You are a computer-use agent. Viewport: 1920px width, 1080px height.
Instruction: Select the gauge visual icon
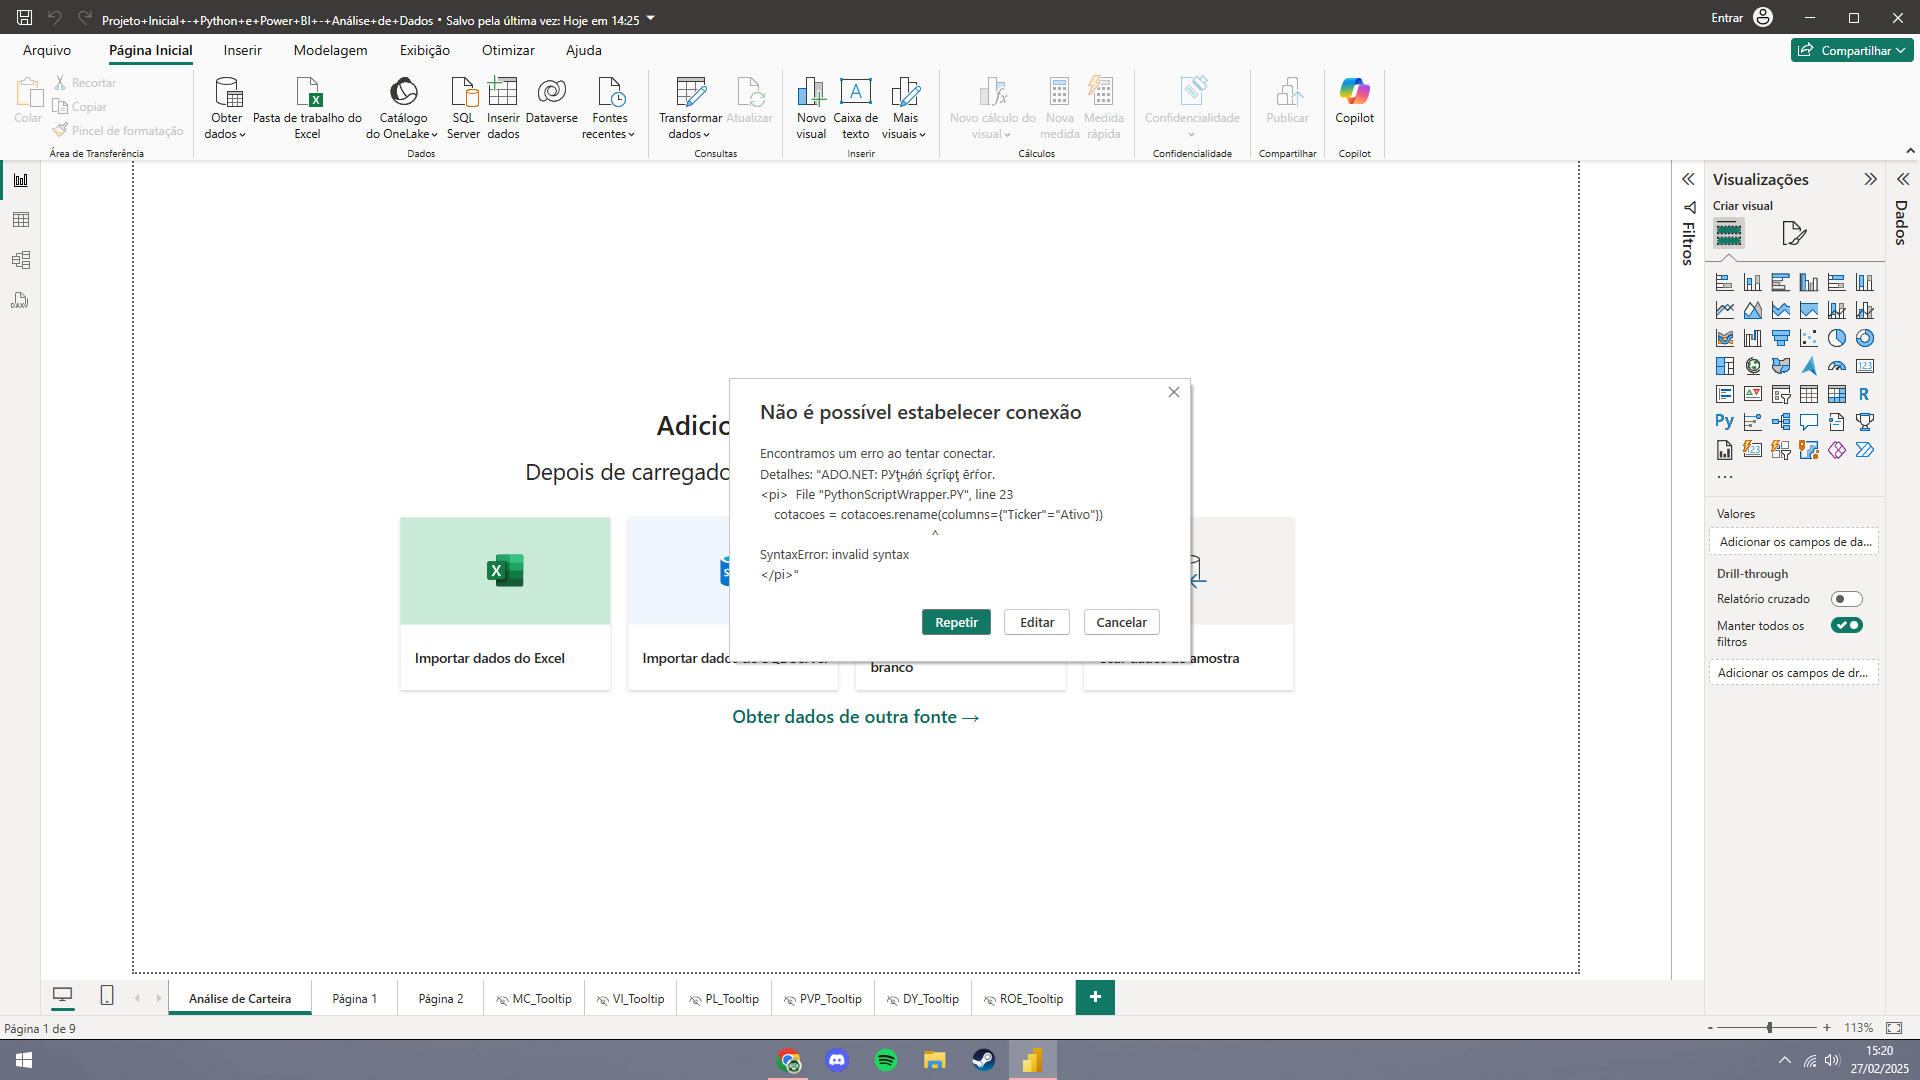pyautogui.click(x=1836, y=366)
